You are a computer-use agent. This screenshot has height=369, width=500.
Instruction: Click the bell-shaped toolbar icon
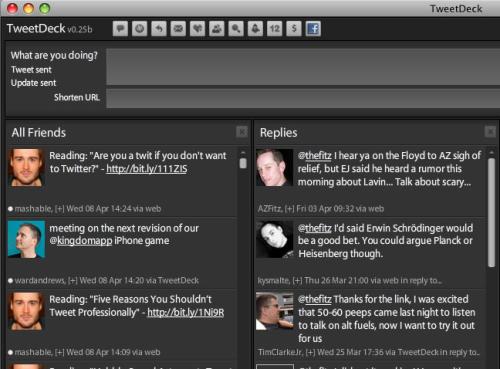pyautogui.click(x=255, y=29)
